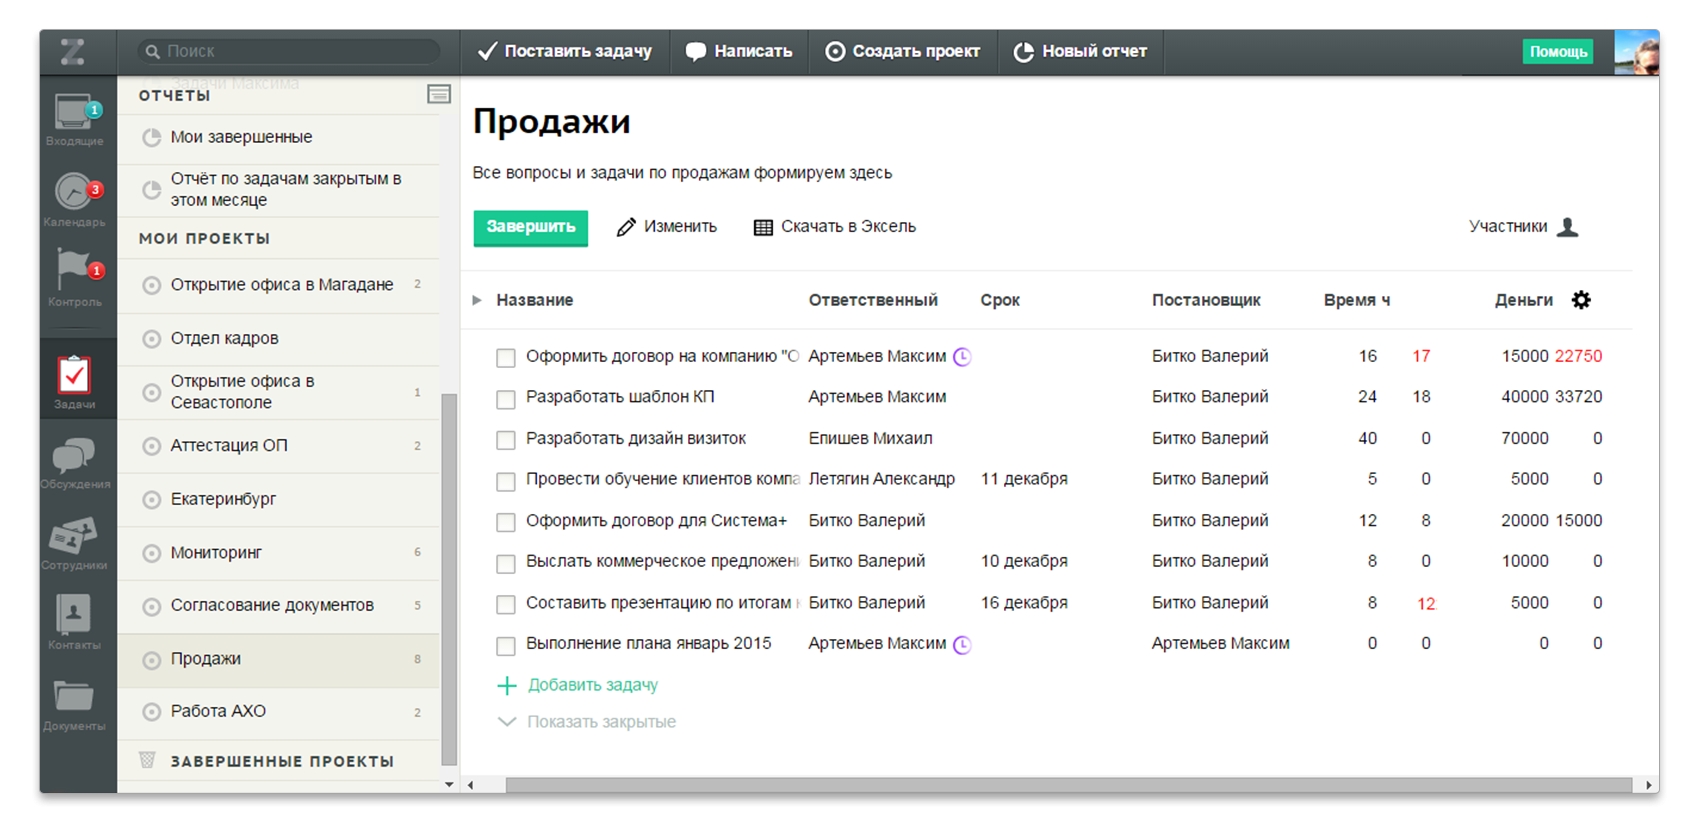This screenshot has height=839, width=1702.
Task: Open Сотрудники cards icon in sidebar
Action: 73,536
